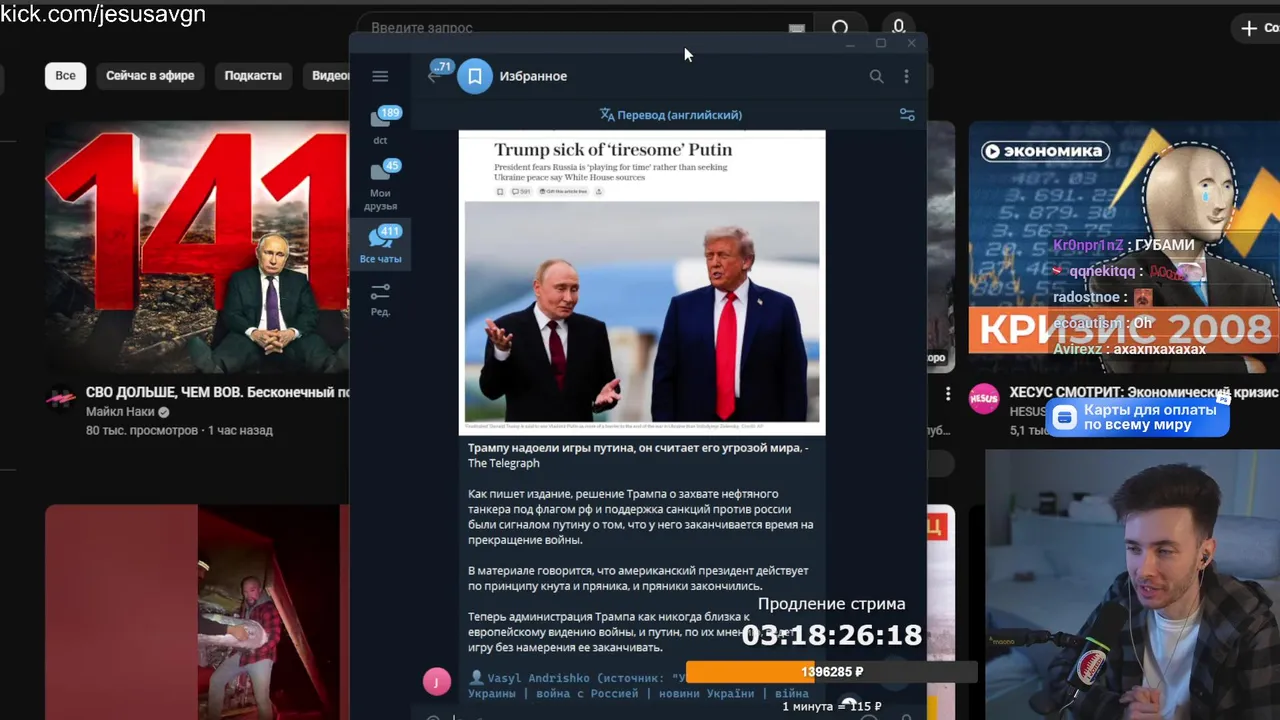Screen dimensions: 1280x720
Task: Select the Все filter chip on YouTube
Action: click(65, 76)
